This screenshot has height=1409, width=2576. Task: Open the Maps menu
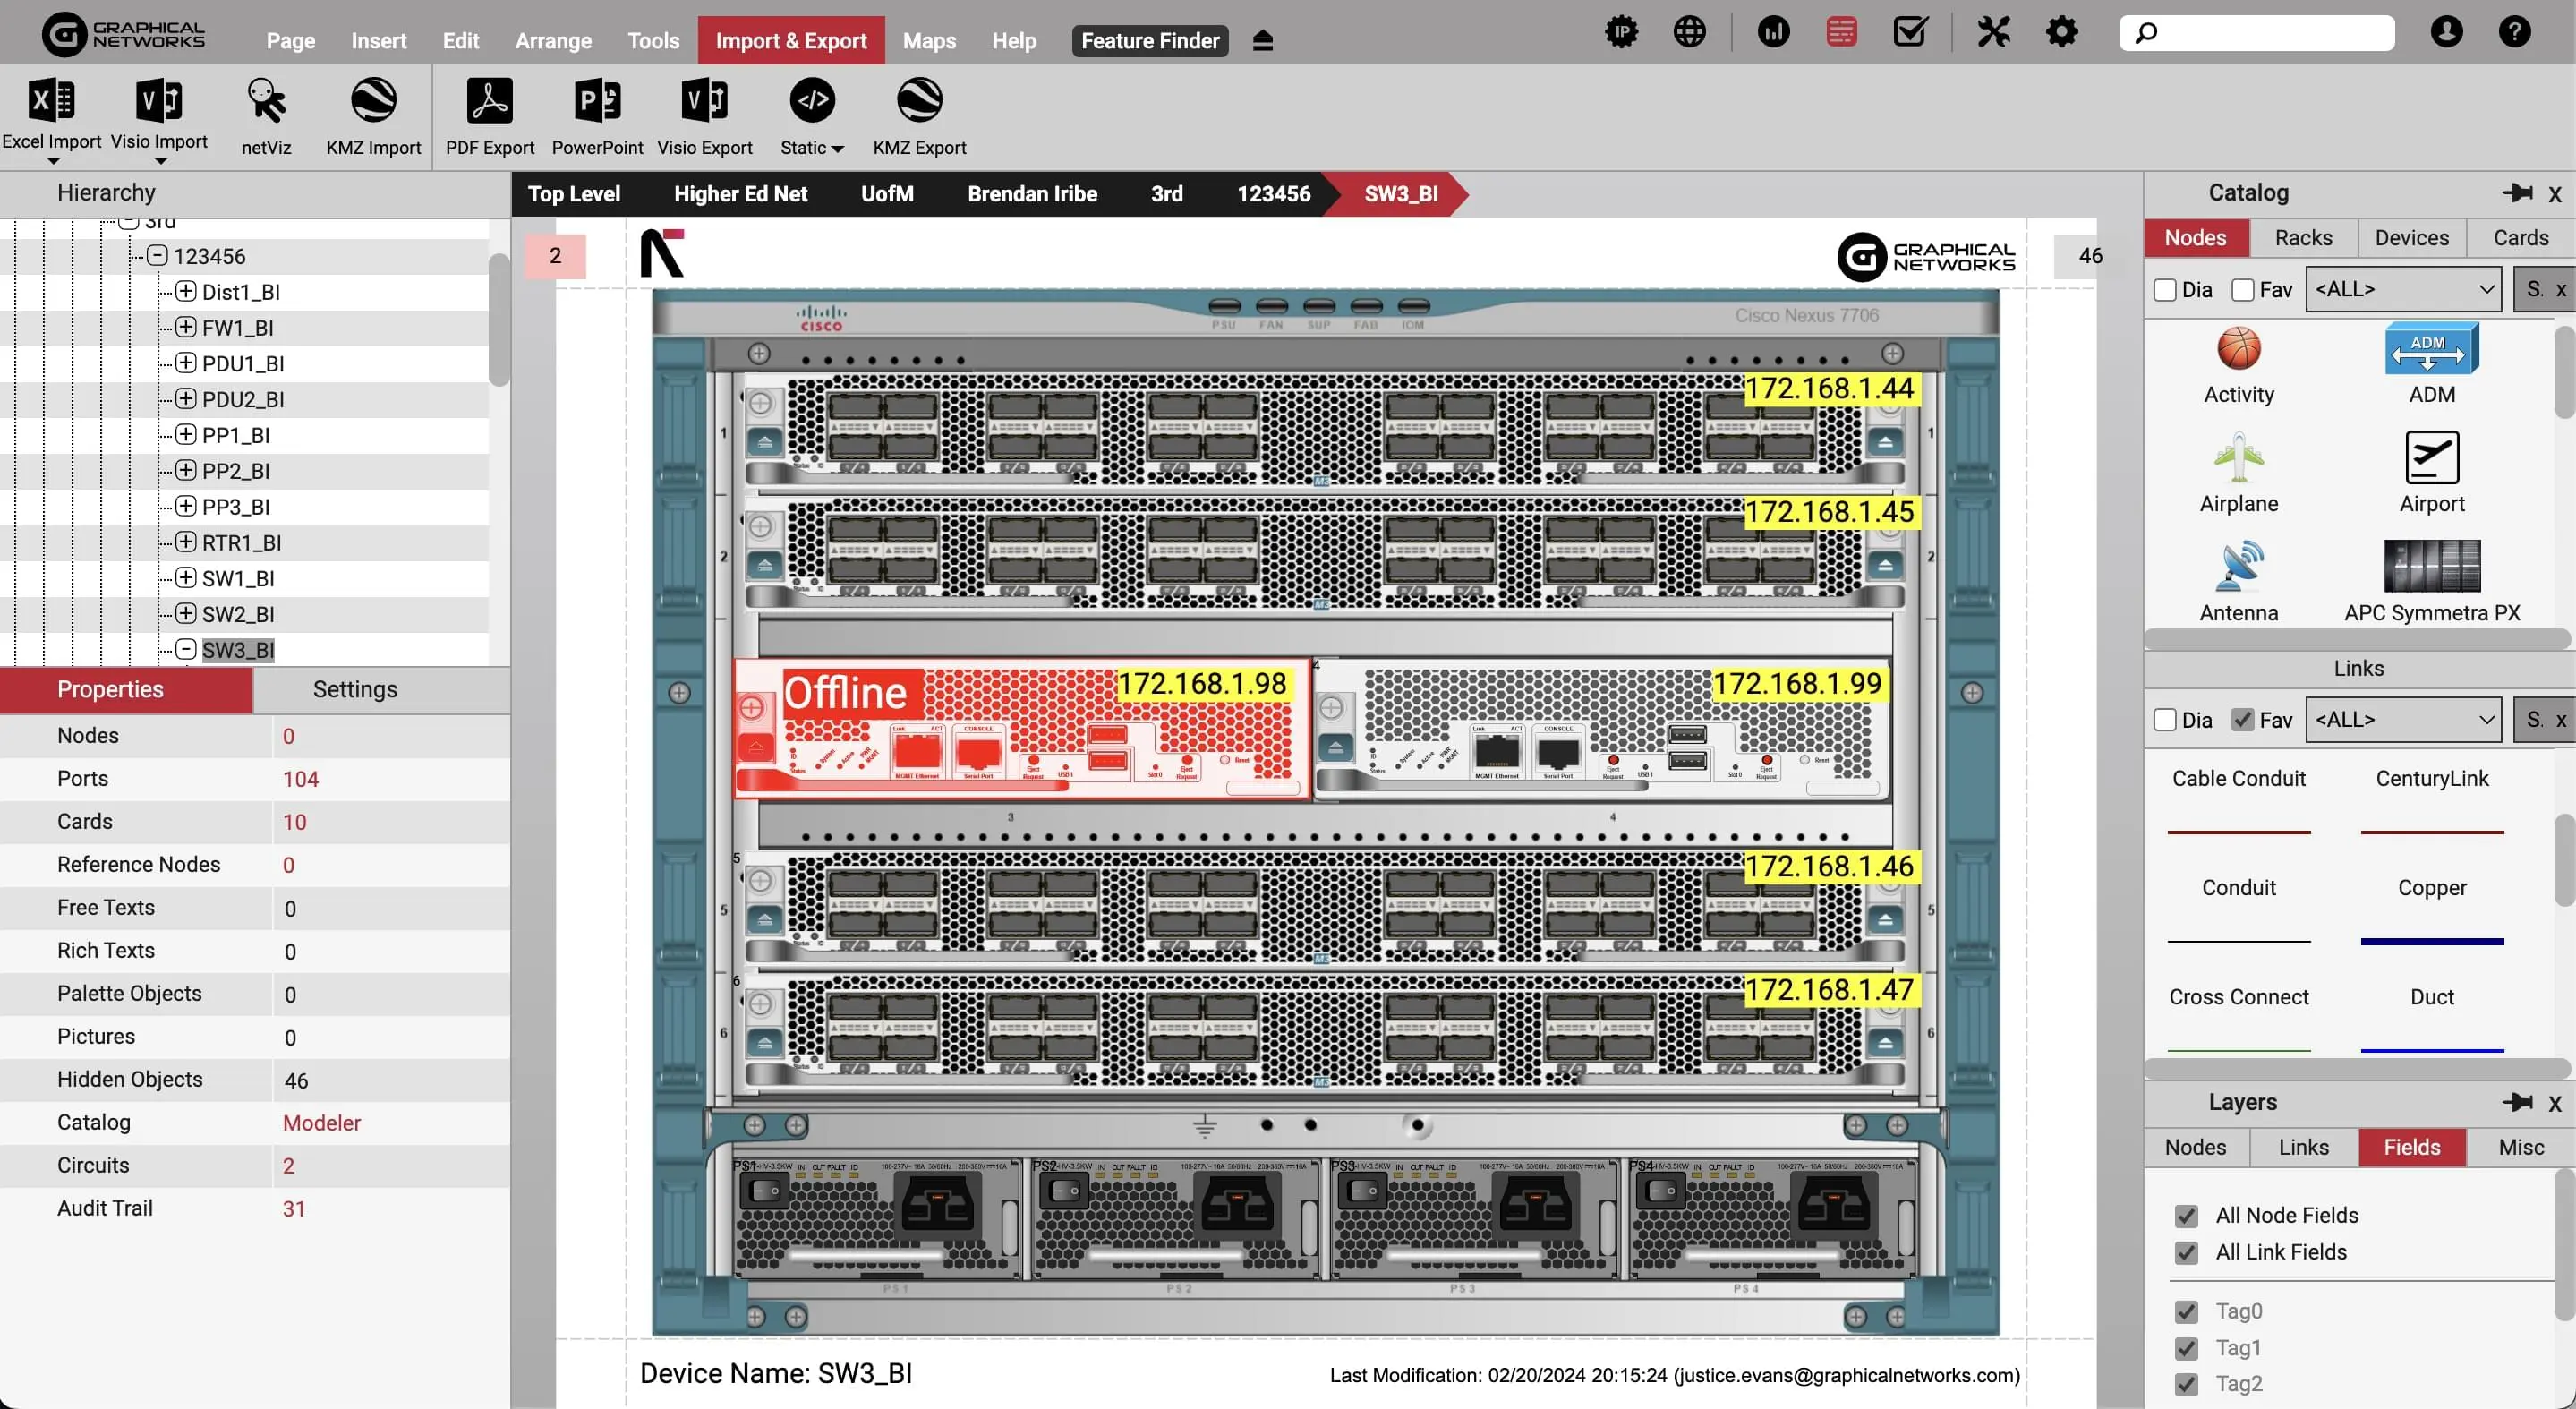click(929, 41)
